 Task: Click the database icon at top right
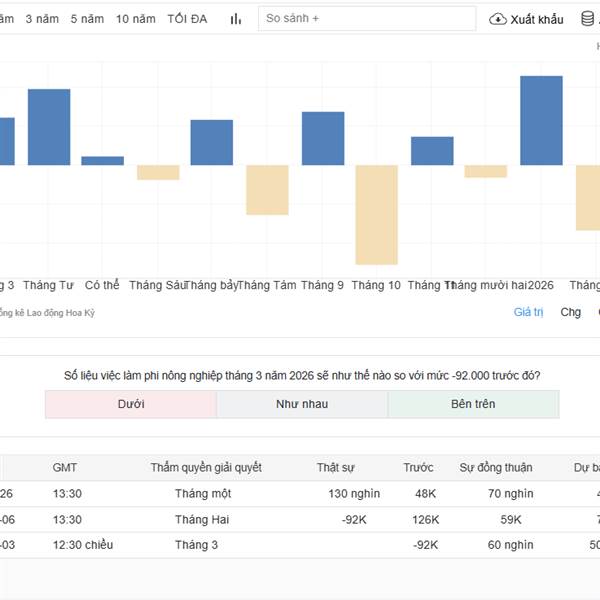click(x=589, y=19)
